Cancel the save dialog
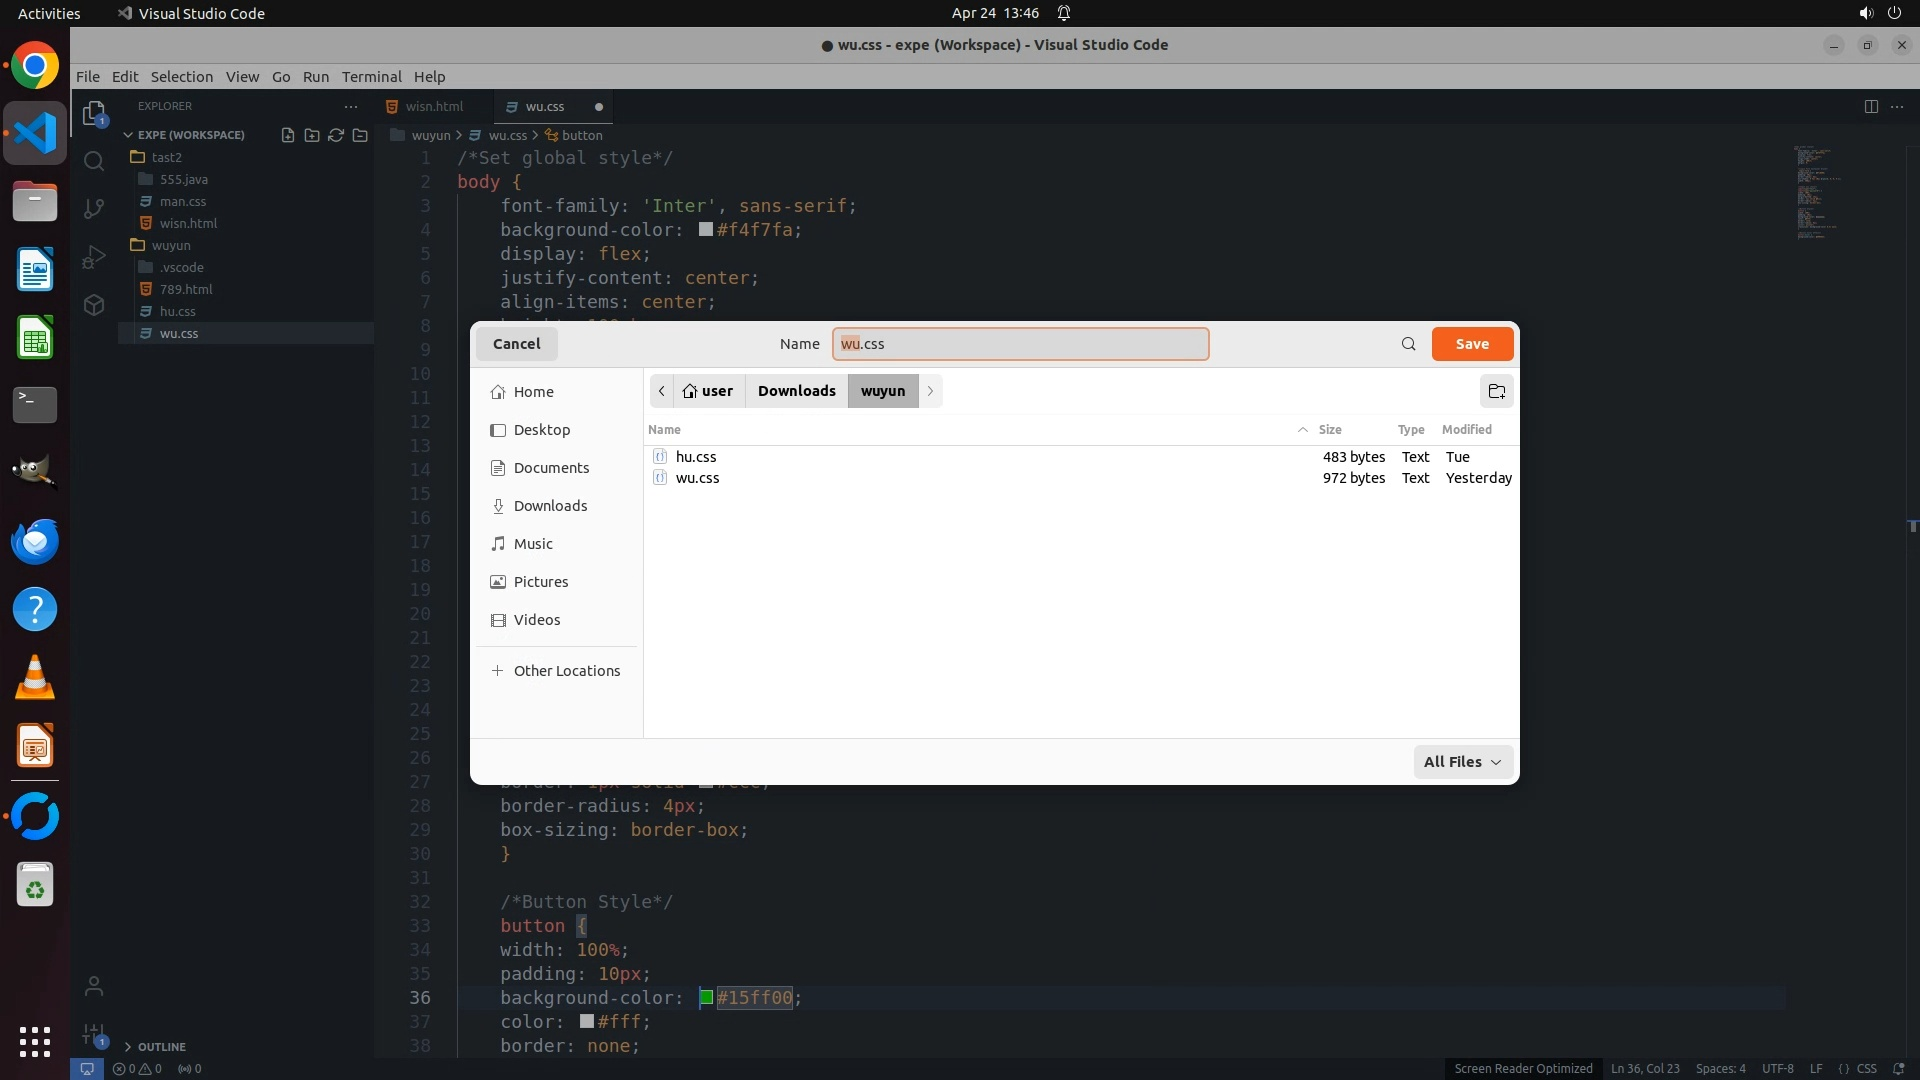This screenshot has width=1920, height=1080. click(516, 344)
